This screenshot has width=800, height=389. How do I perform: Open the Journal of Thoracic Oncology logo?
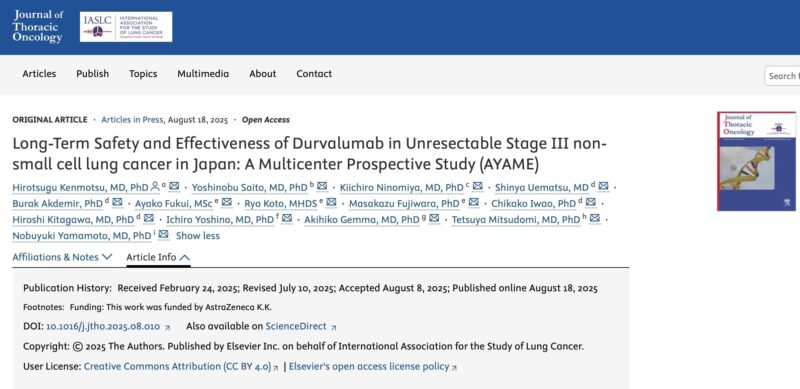(37, 26)
